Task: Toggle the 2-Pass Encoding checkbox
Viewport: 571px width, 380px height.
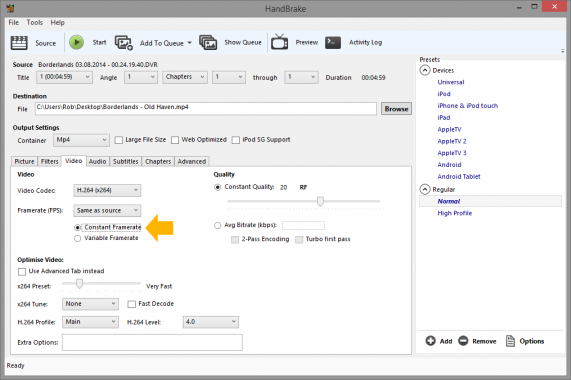Action: (x=235, y=240)
